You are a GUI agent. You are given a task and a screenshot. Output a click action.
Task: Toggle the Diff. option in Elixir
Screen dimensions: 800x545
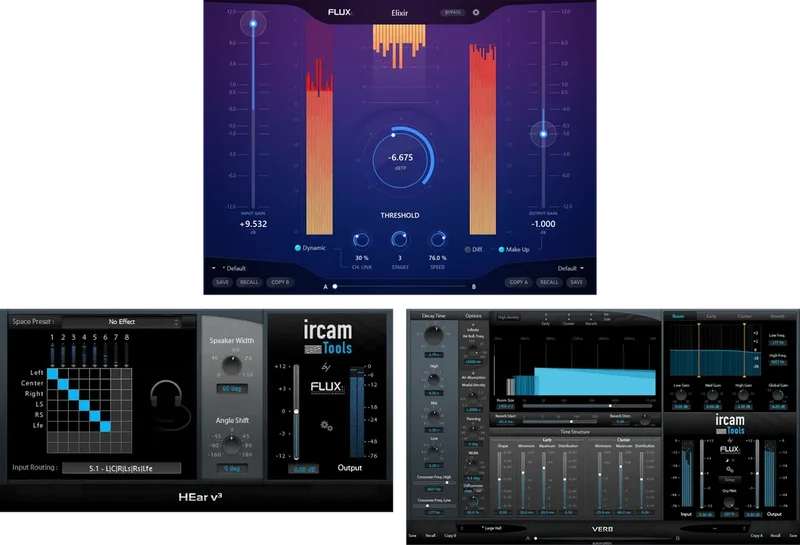coord(473,250)
